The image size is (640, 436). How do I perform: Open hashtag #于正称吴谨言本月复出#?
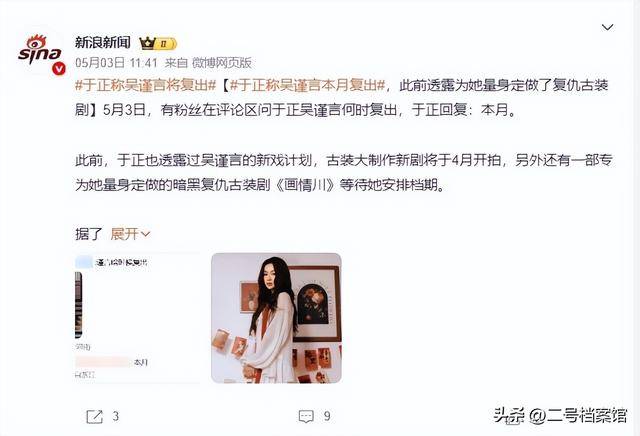click(x=307, y=85)
